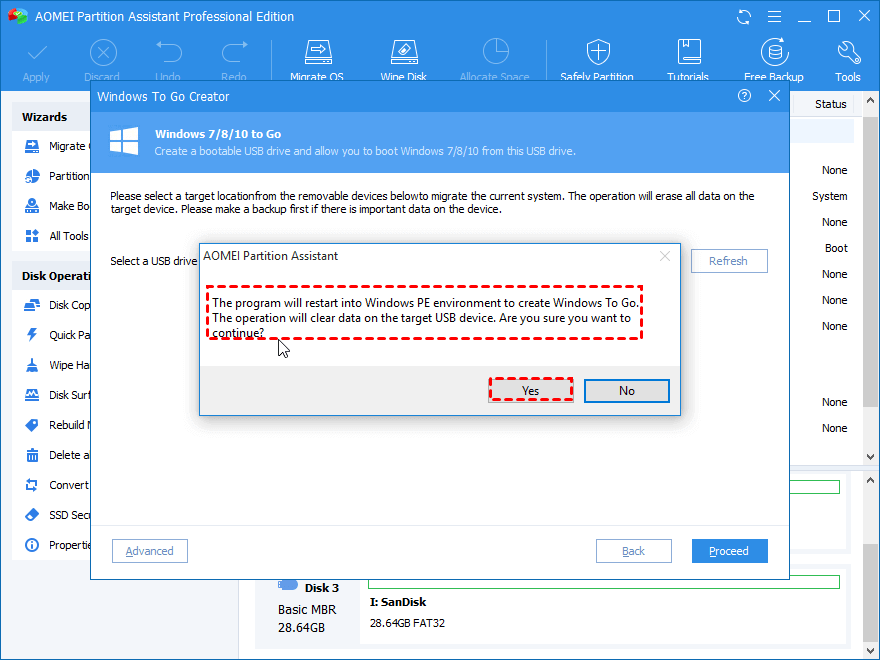Choose Disk Copy operation
This screenshot has width=880, height=660.
coord(57,305)
